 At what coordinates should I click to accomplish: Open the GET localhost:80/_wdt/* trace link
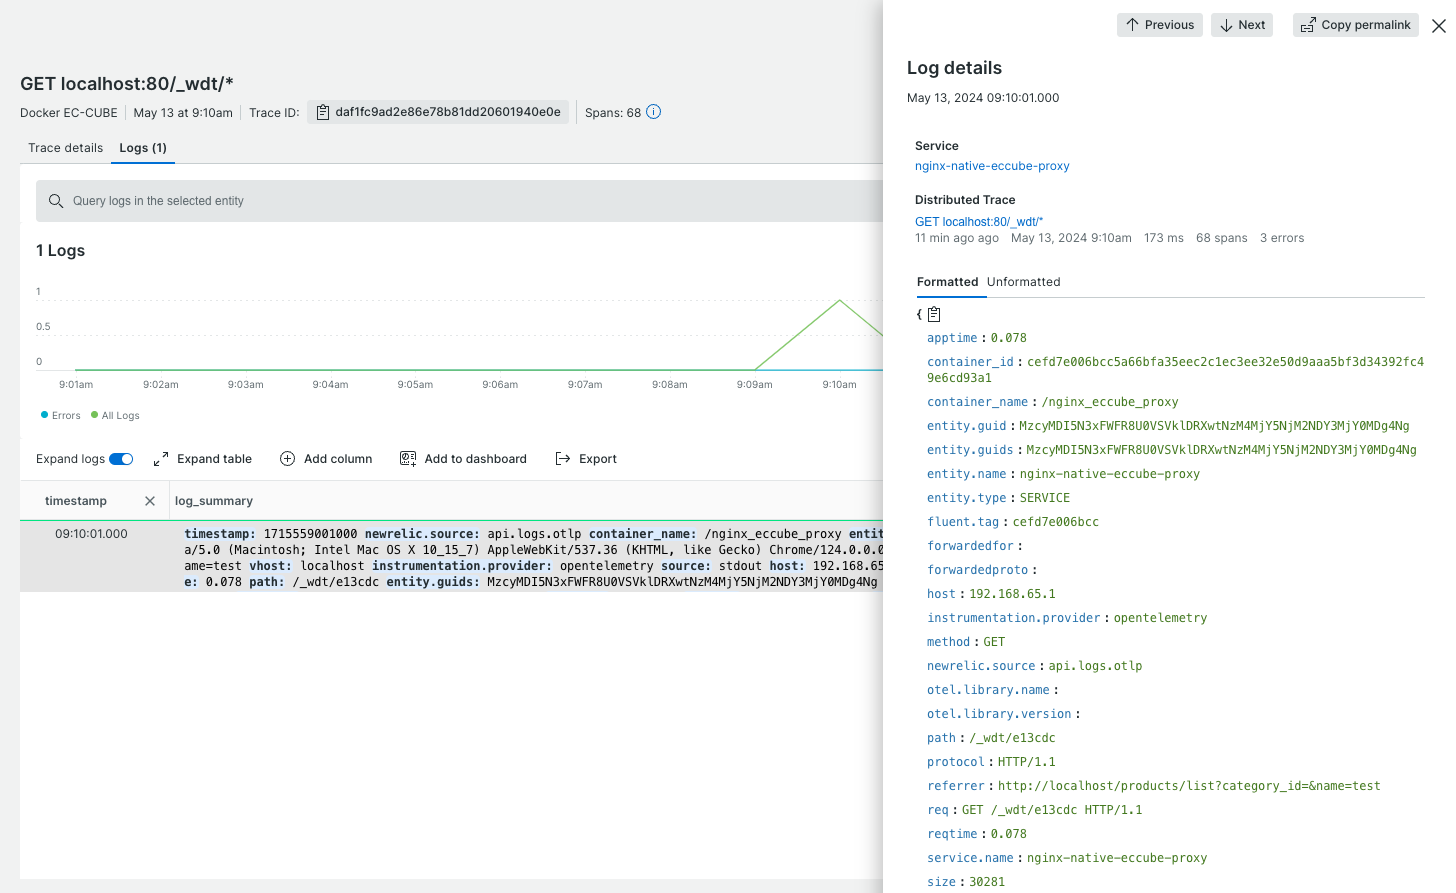(979, 222)
